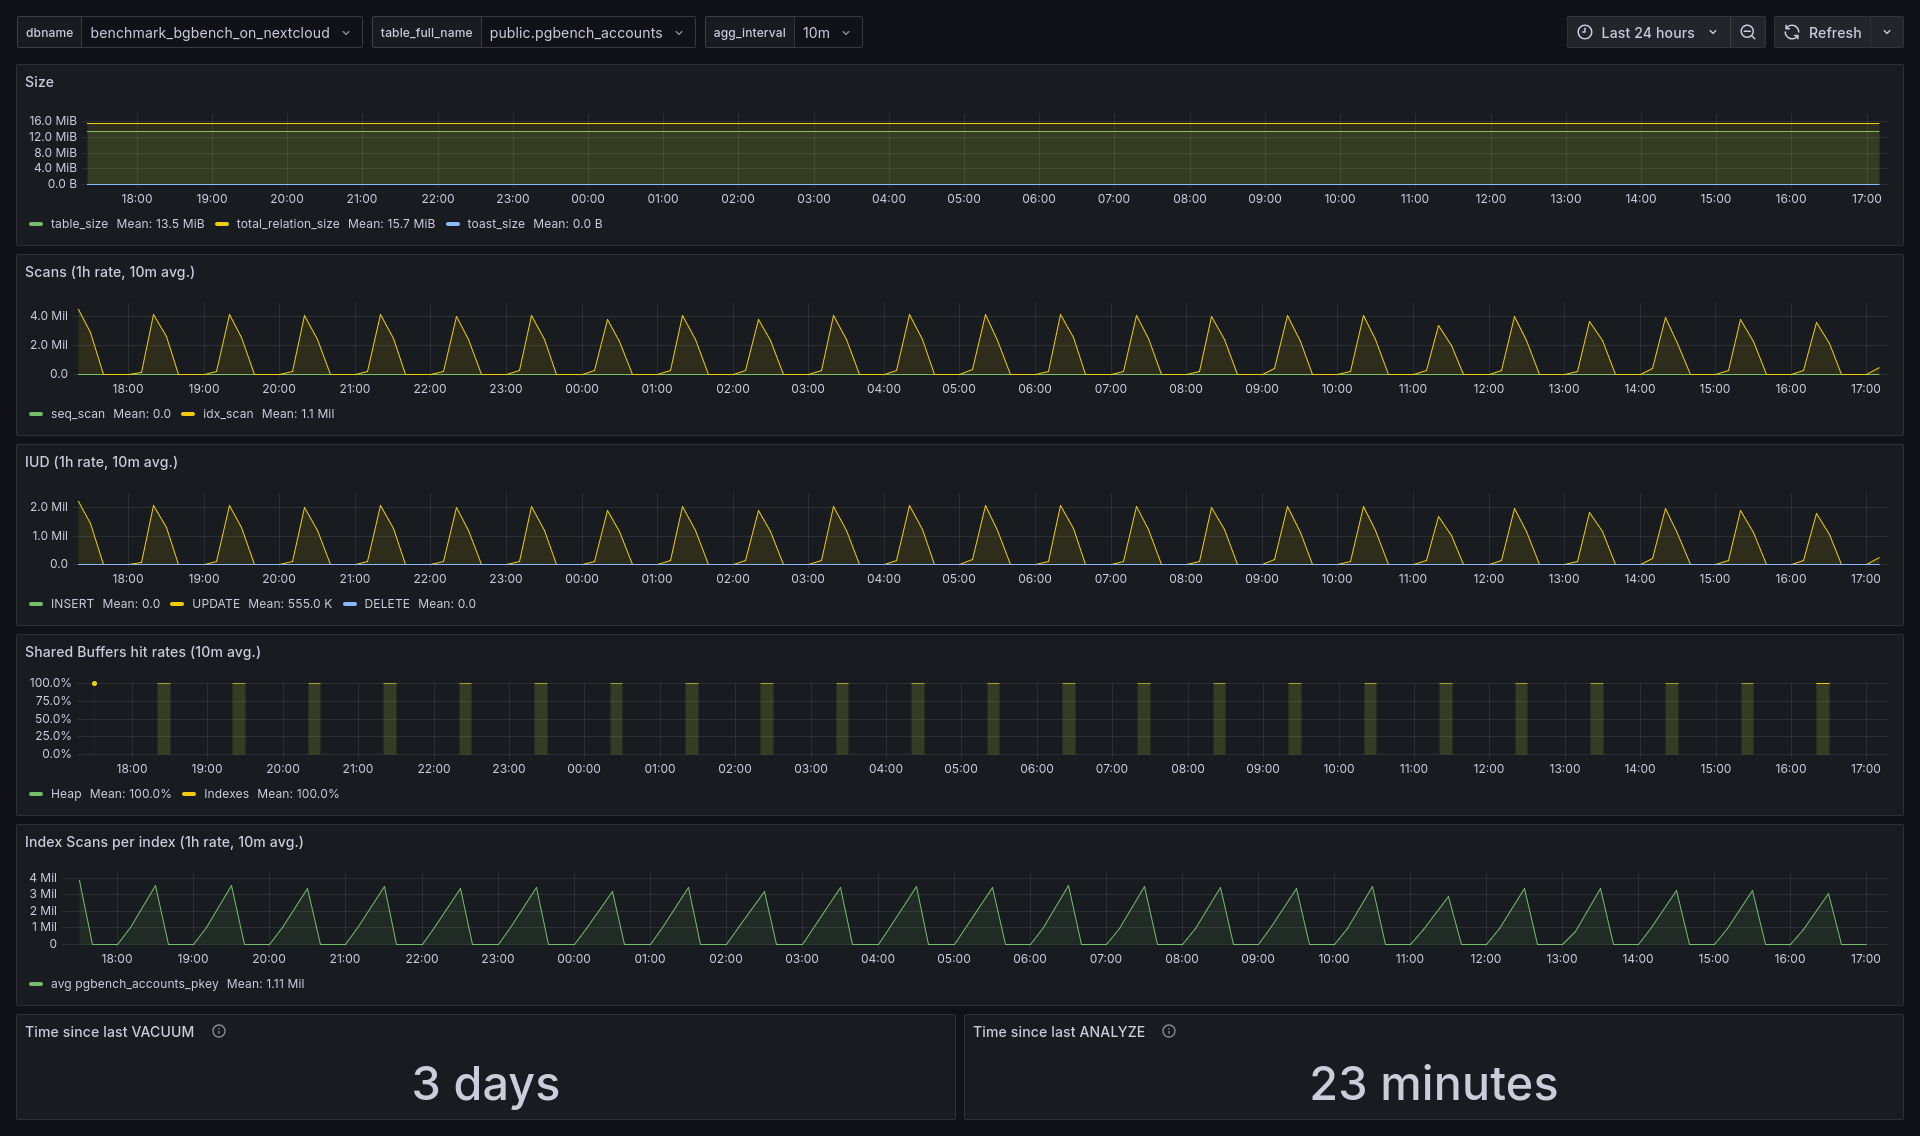Open the refresh interval dropdown arrow
Image resolution: width=1920 pixels, height=1136 pixels.
(x=1887, y=32)
